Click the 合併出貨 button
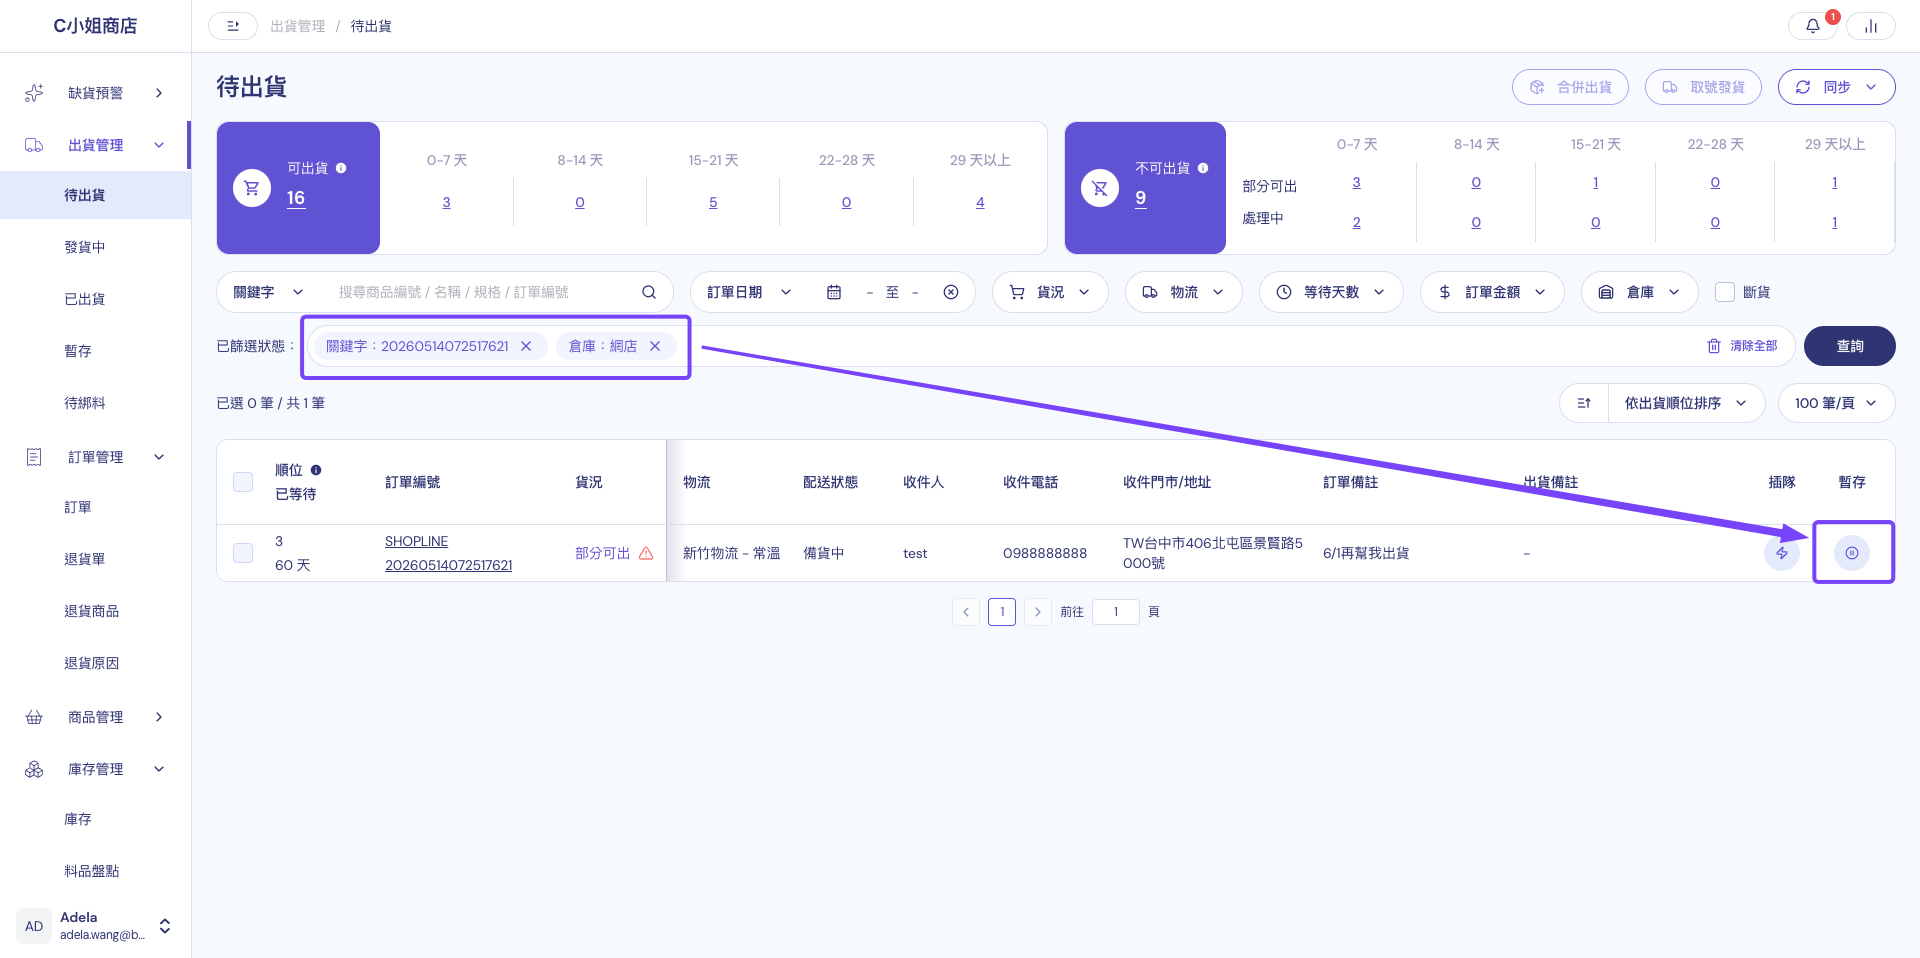The image size is (1920, 958). (x=1570, y=87)
